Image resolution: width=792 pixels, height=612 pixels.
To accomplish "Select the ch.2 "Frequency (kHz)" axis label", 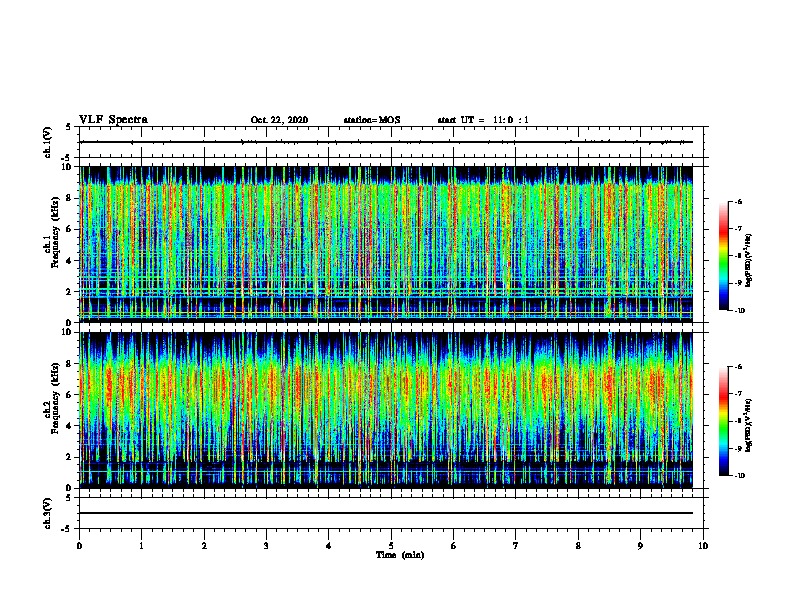I will tap(55, 398).
